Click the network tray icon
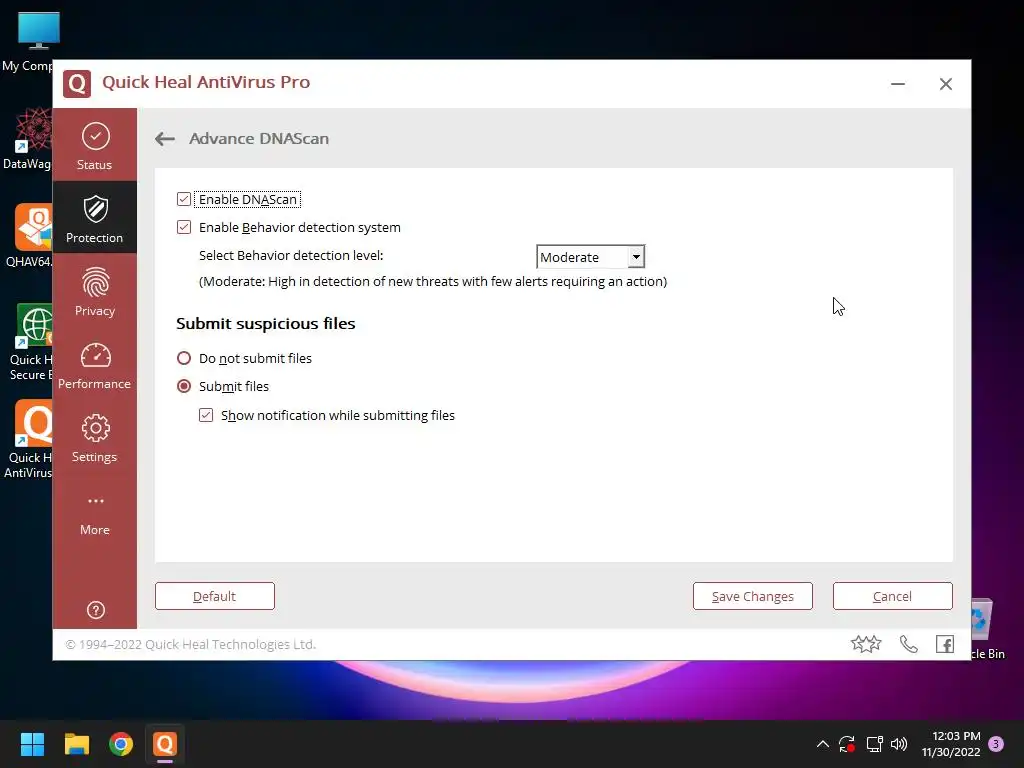This screenshot has width=1024, height=768. (x=874, y=744)
